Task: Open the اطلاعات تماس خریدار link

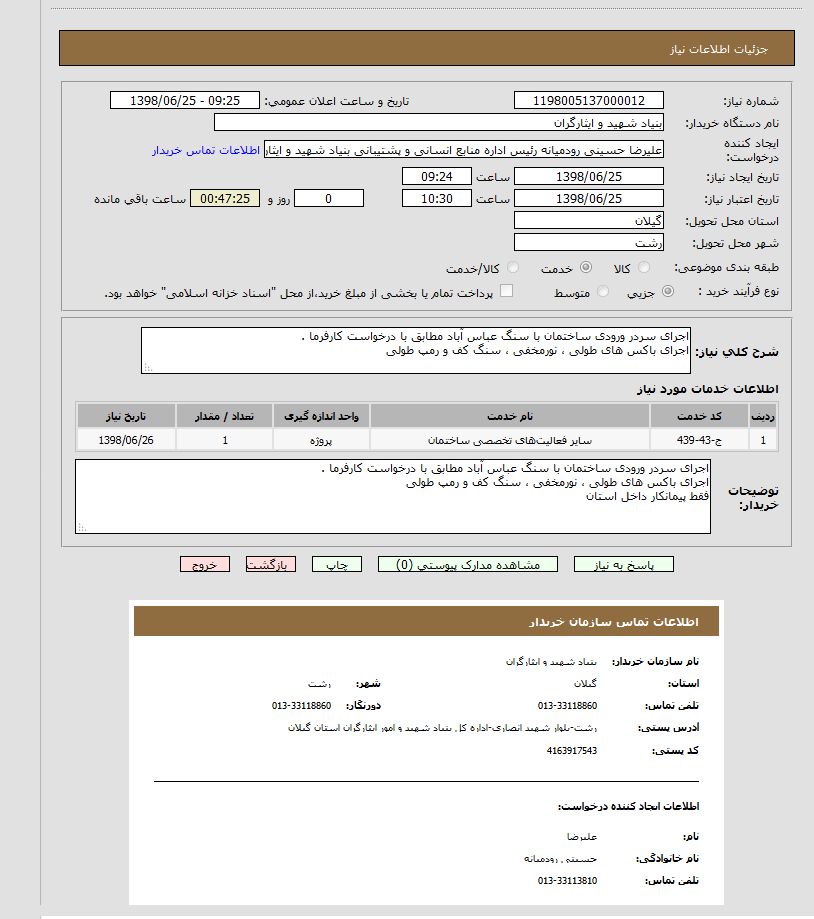Action: pyautogui.click(x=206, y=150)
